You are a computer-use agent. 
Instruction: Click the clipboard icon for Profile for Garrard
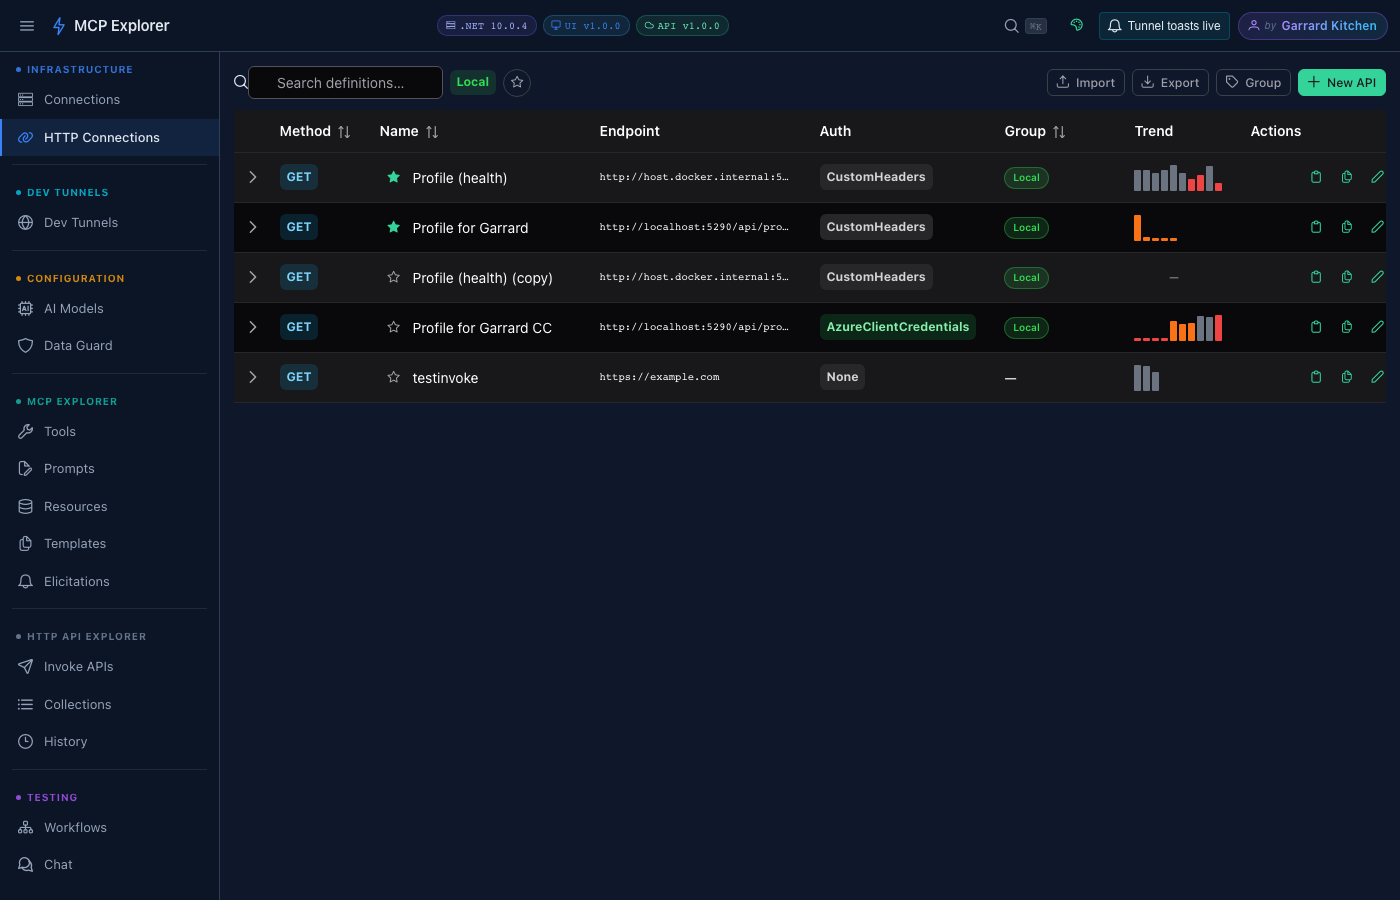coord(1316,227)
